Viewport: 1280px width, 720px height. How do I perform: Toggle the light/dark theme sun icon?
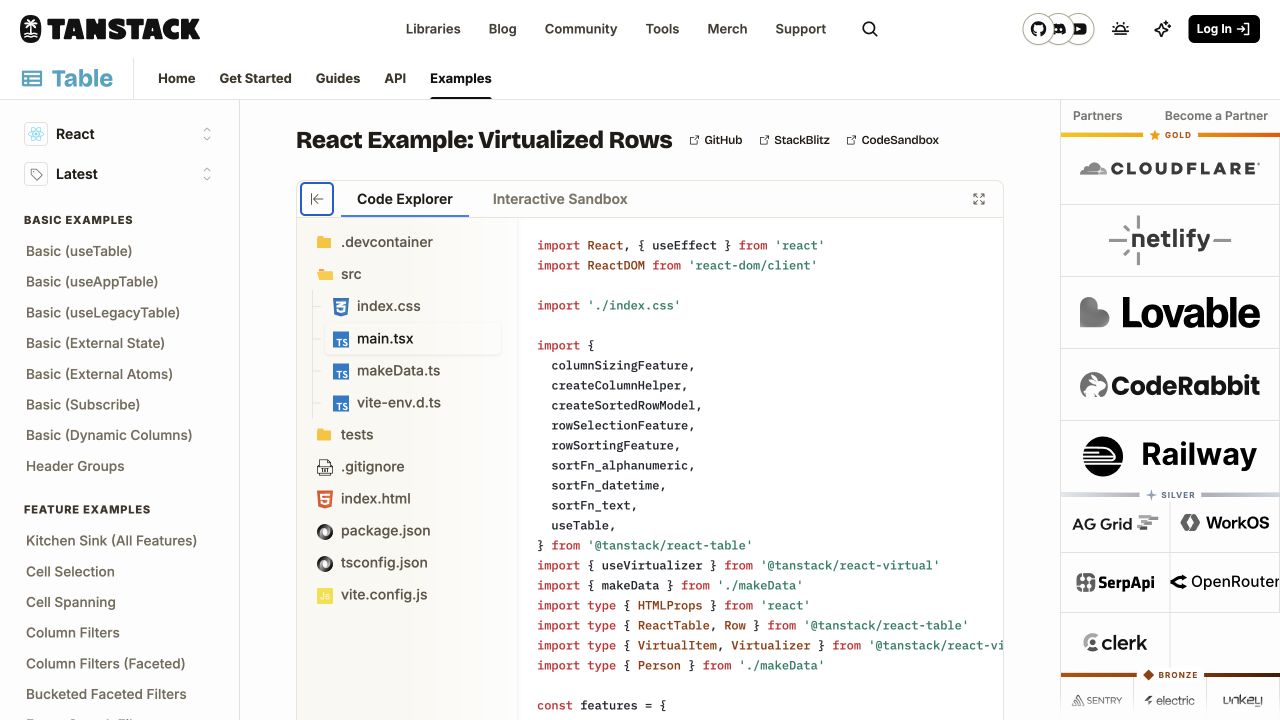(1120, 29)
